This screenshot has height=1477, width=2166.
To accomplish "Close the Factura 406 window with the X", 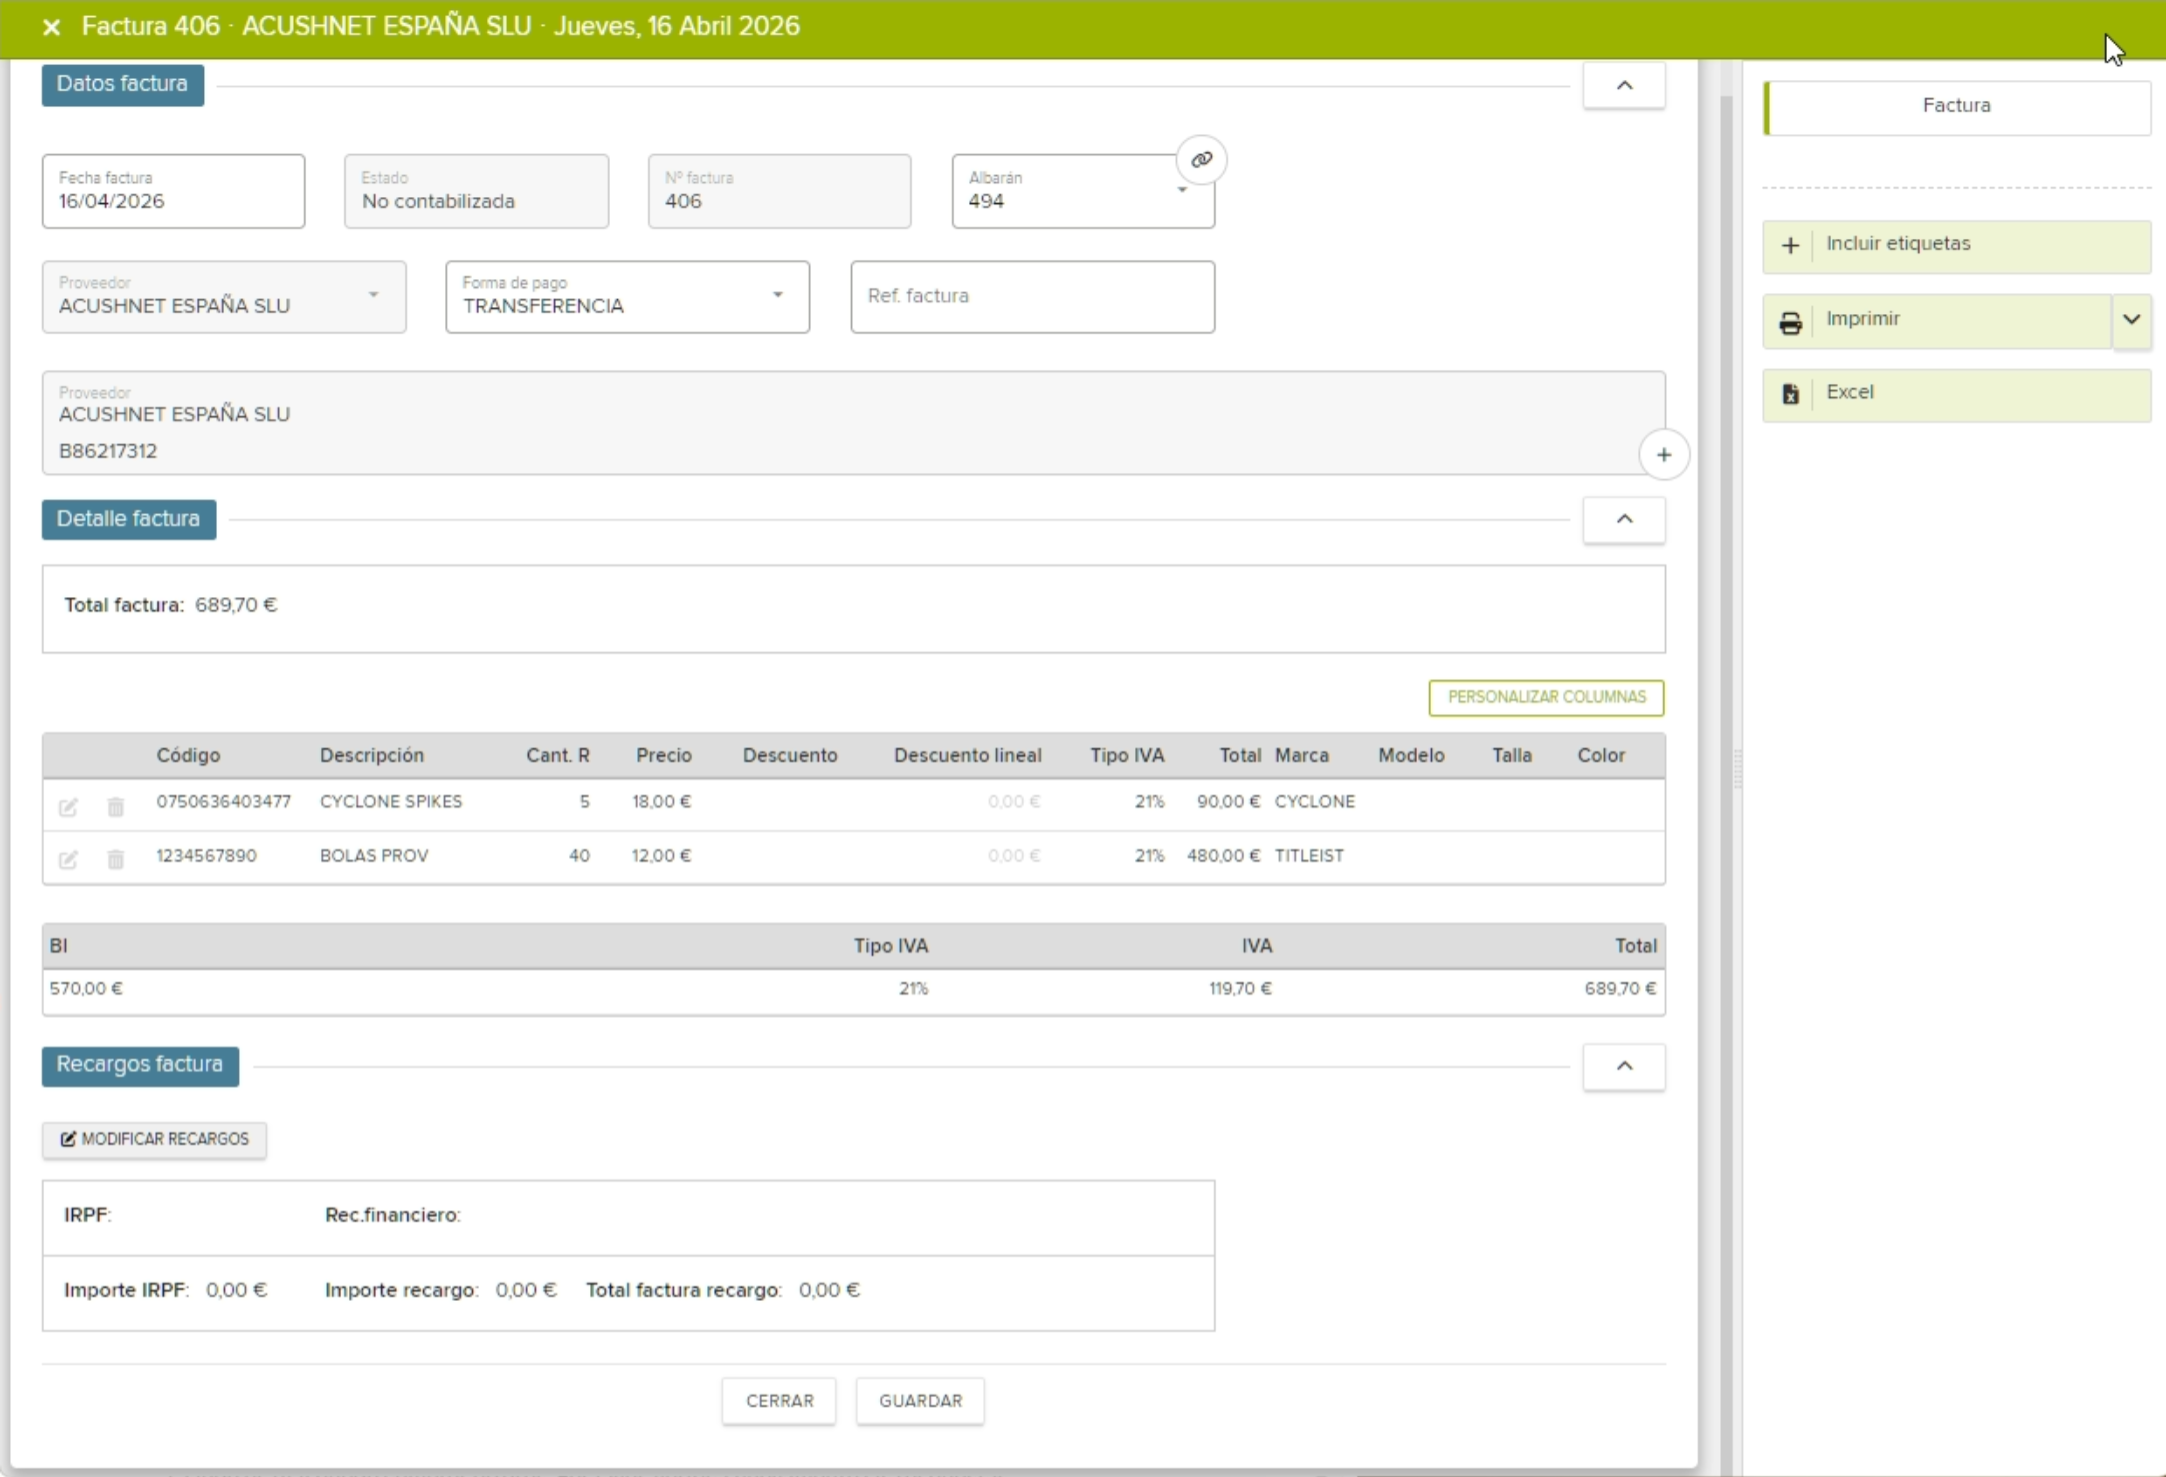I will tap(52, 27).
